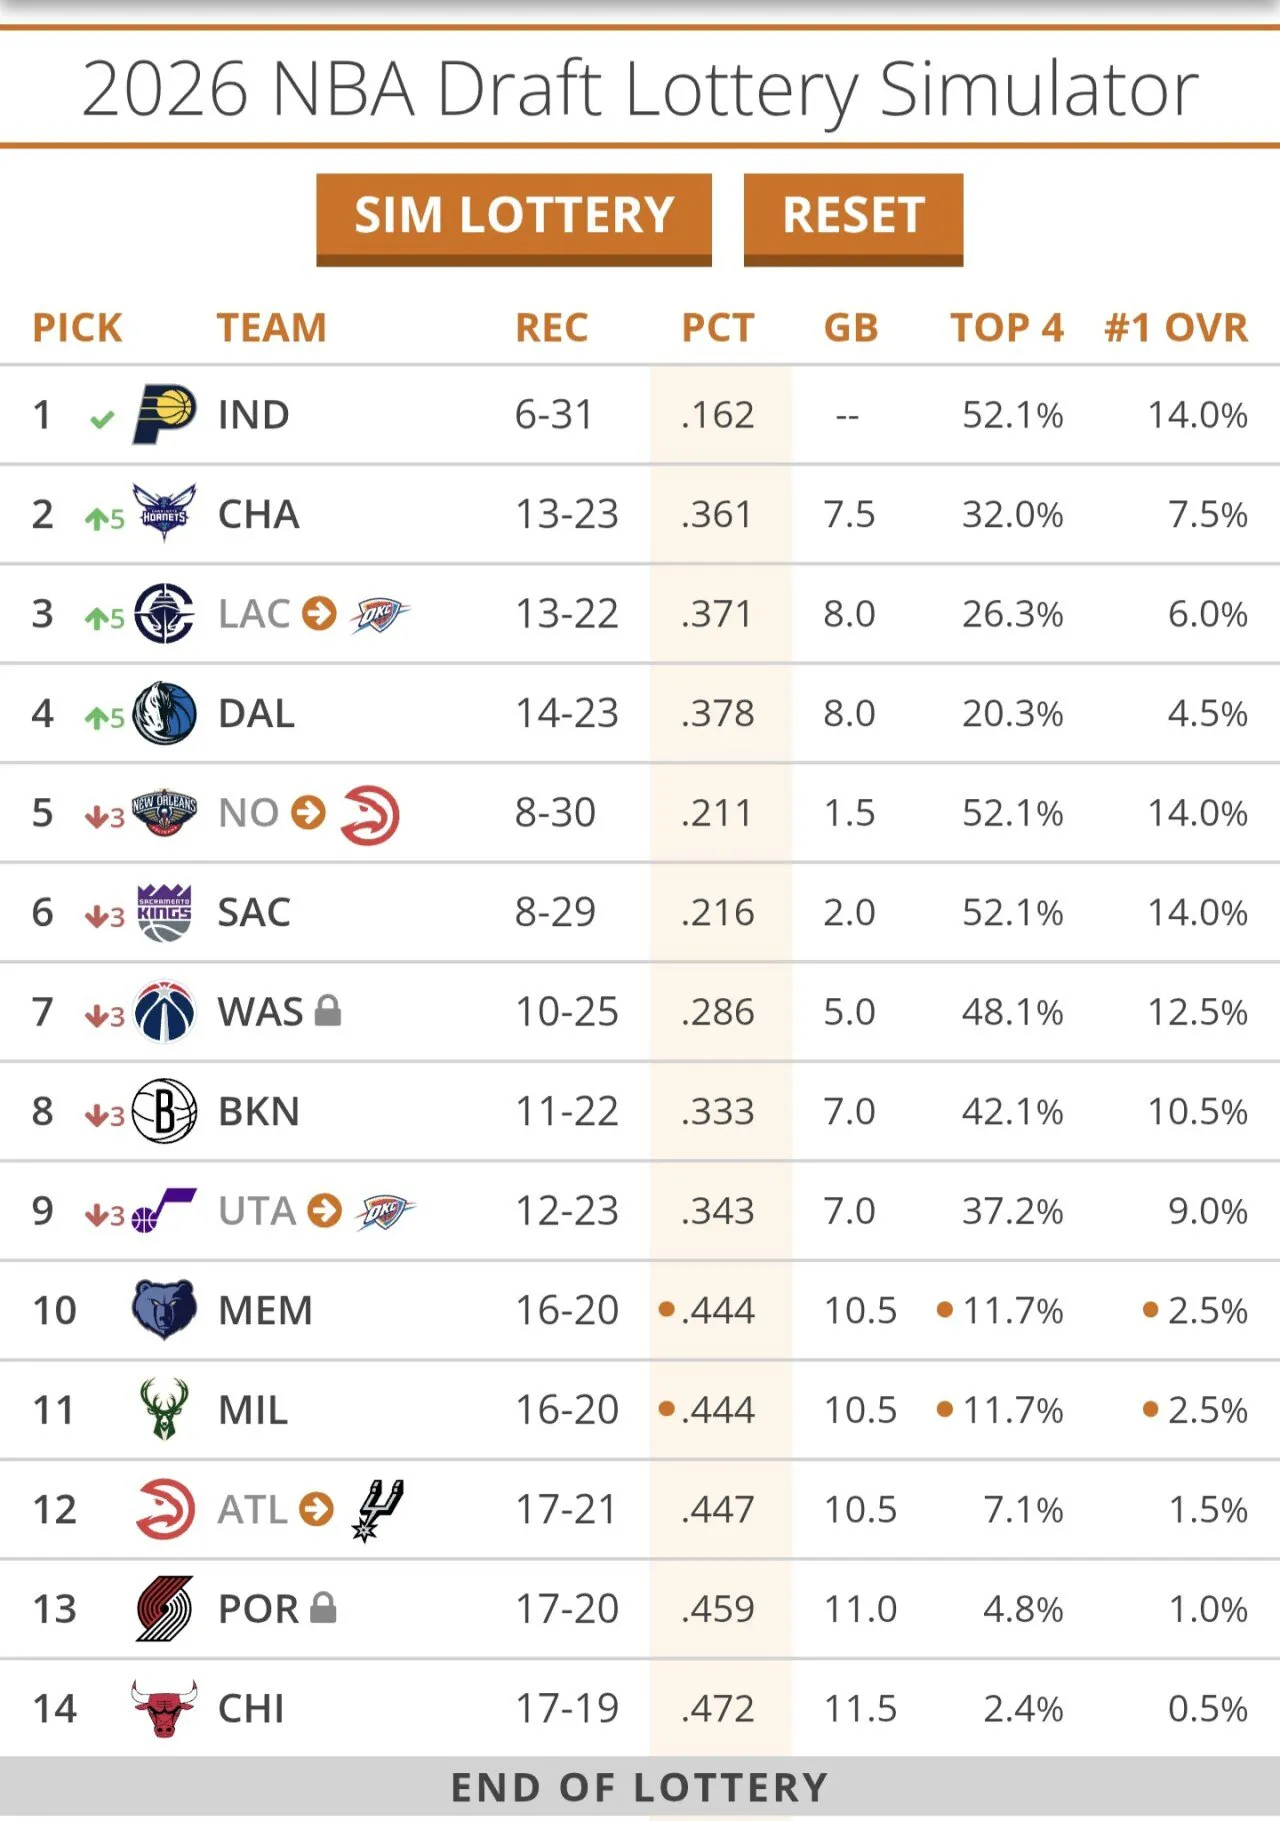Click the orange arrow next to LAC
1280x1821 pixels.
pyautogui.click(x=319, y=613)
